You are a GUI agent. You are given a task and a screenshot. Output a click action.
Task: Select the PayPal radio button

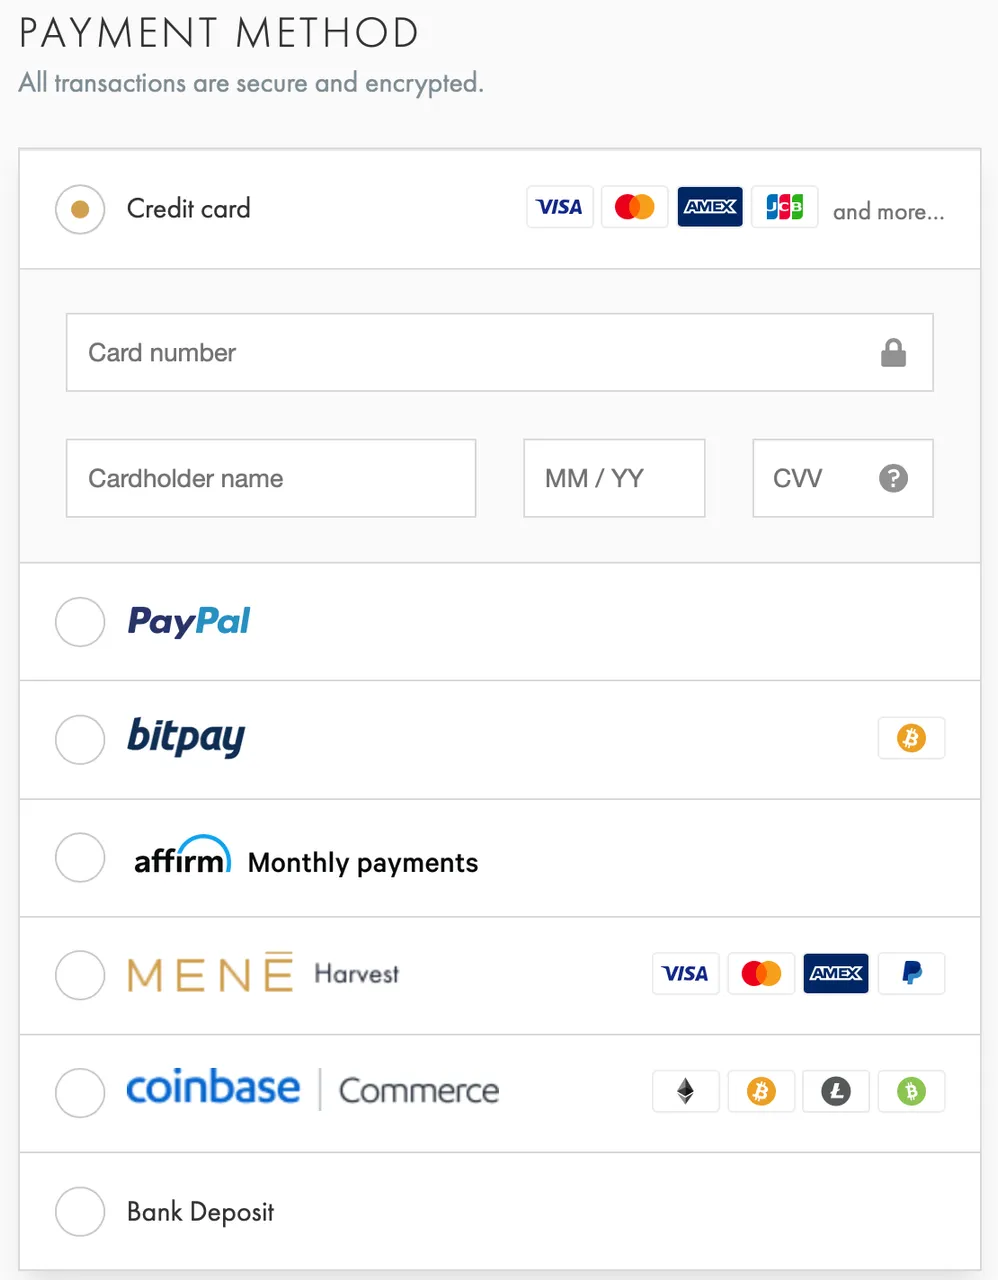80,622
